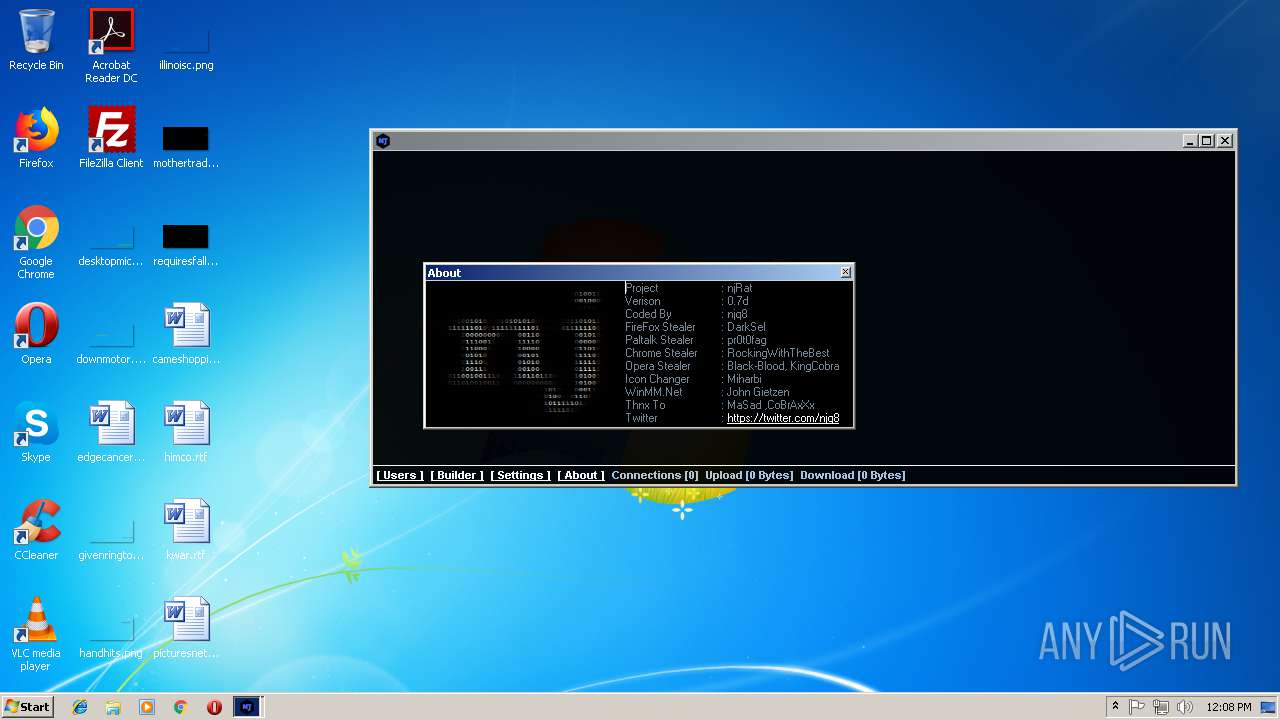This screenshot has height=720, width=1280.
Task: Click the 12:08 PM clock
Action: click(x=1229, y=707)
